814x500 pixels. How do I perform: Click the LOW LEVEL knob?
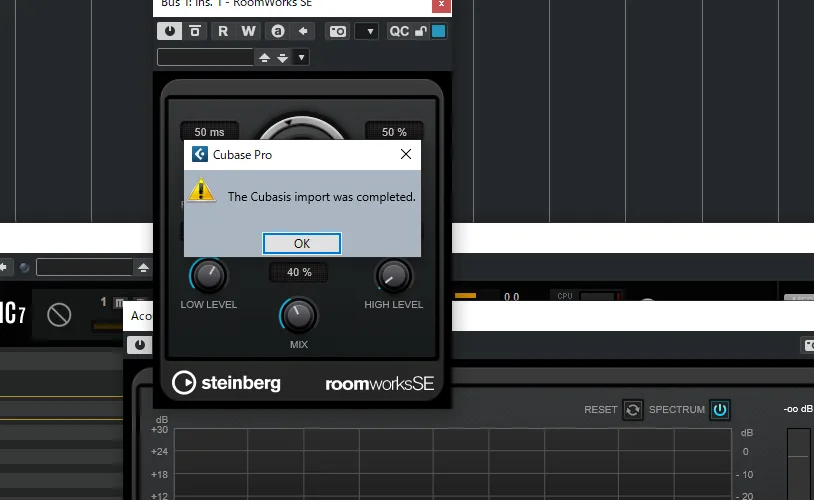tap(209, 275)
